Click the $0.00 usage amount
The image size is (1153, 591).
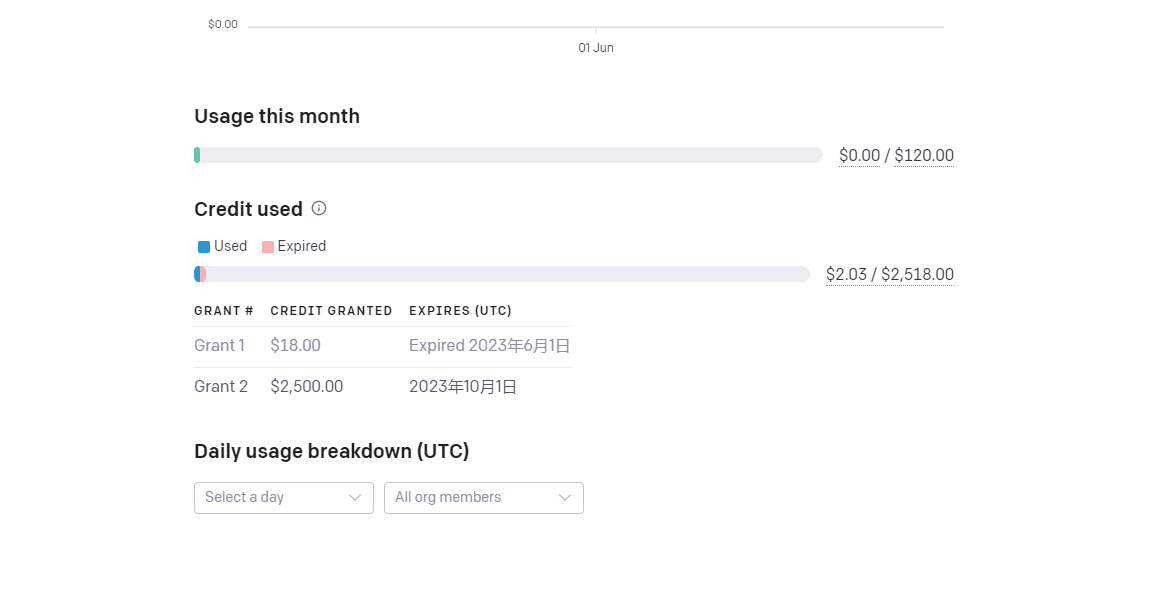pos(859,155)
